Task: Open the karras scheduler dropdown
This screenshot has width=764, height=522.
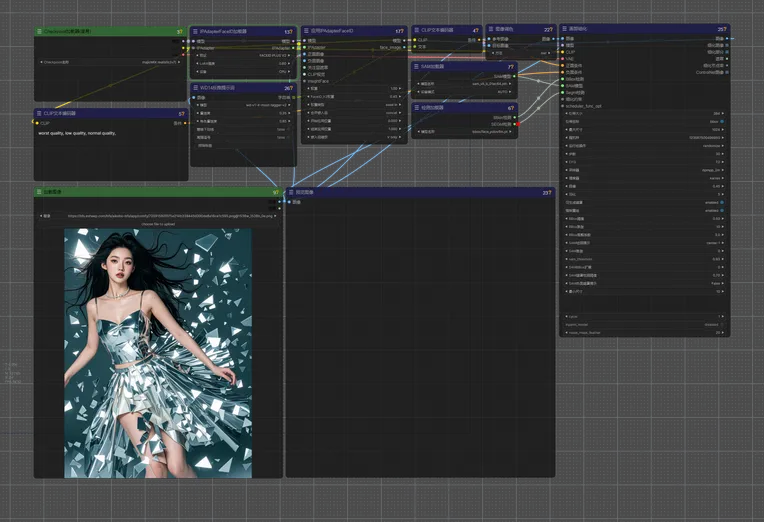Action: (644, 178)
